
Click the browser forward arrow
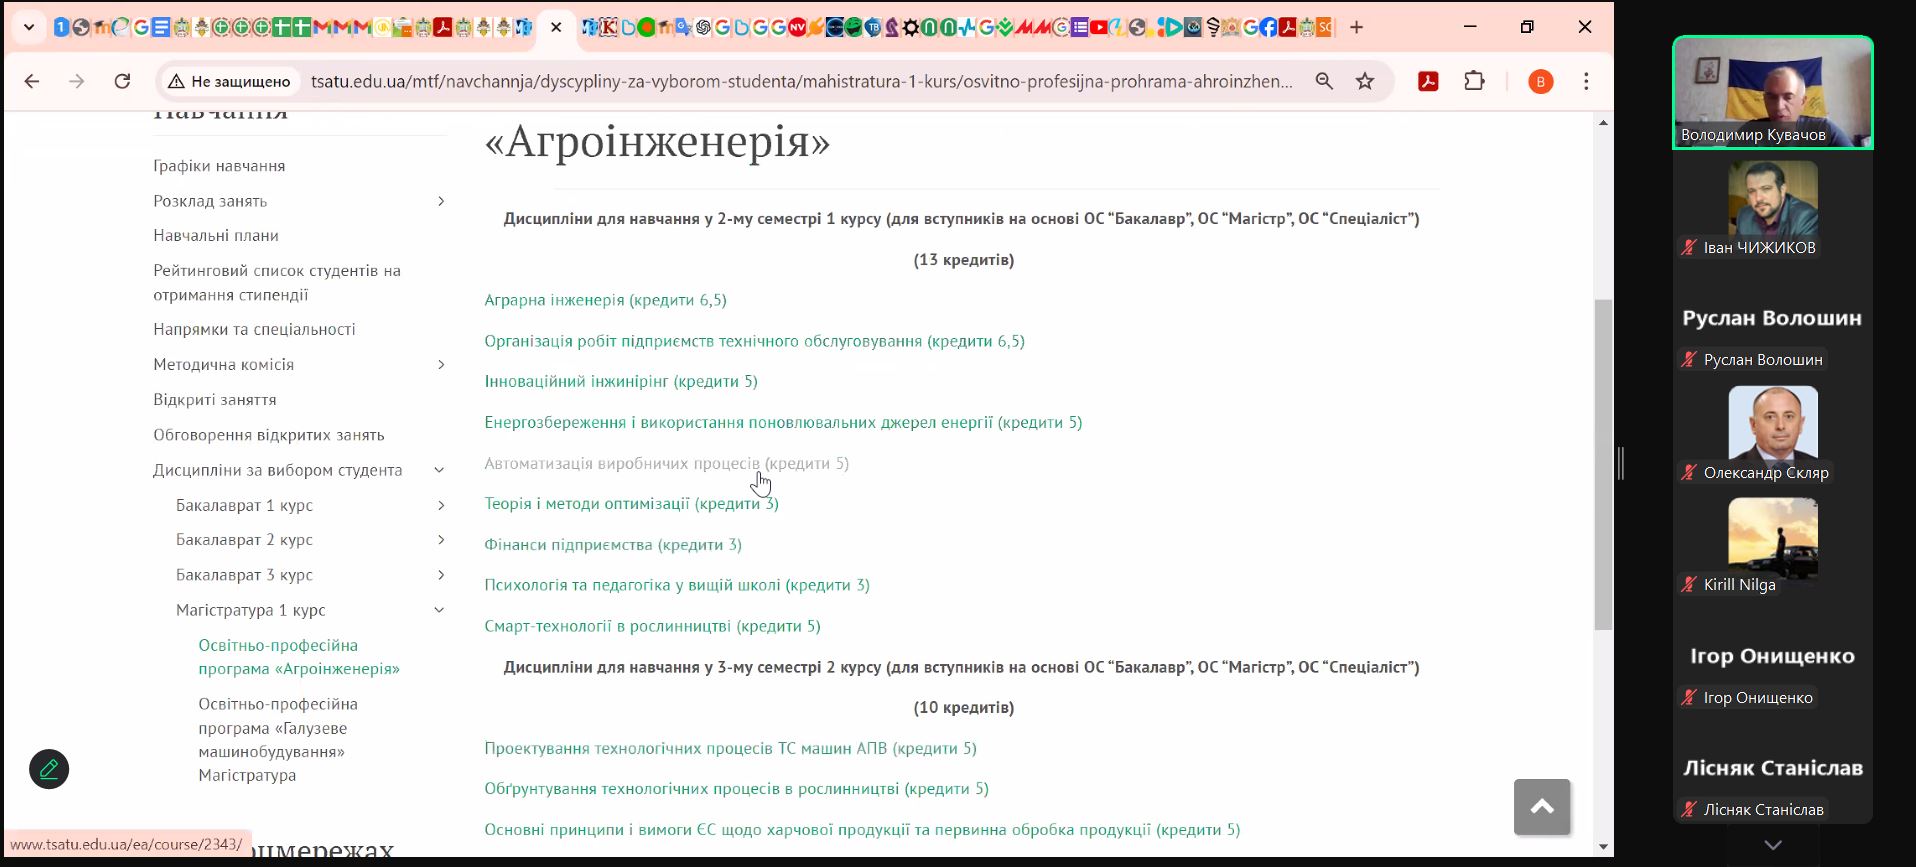coord(77,81)
